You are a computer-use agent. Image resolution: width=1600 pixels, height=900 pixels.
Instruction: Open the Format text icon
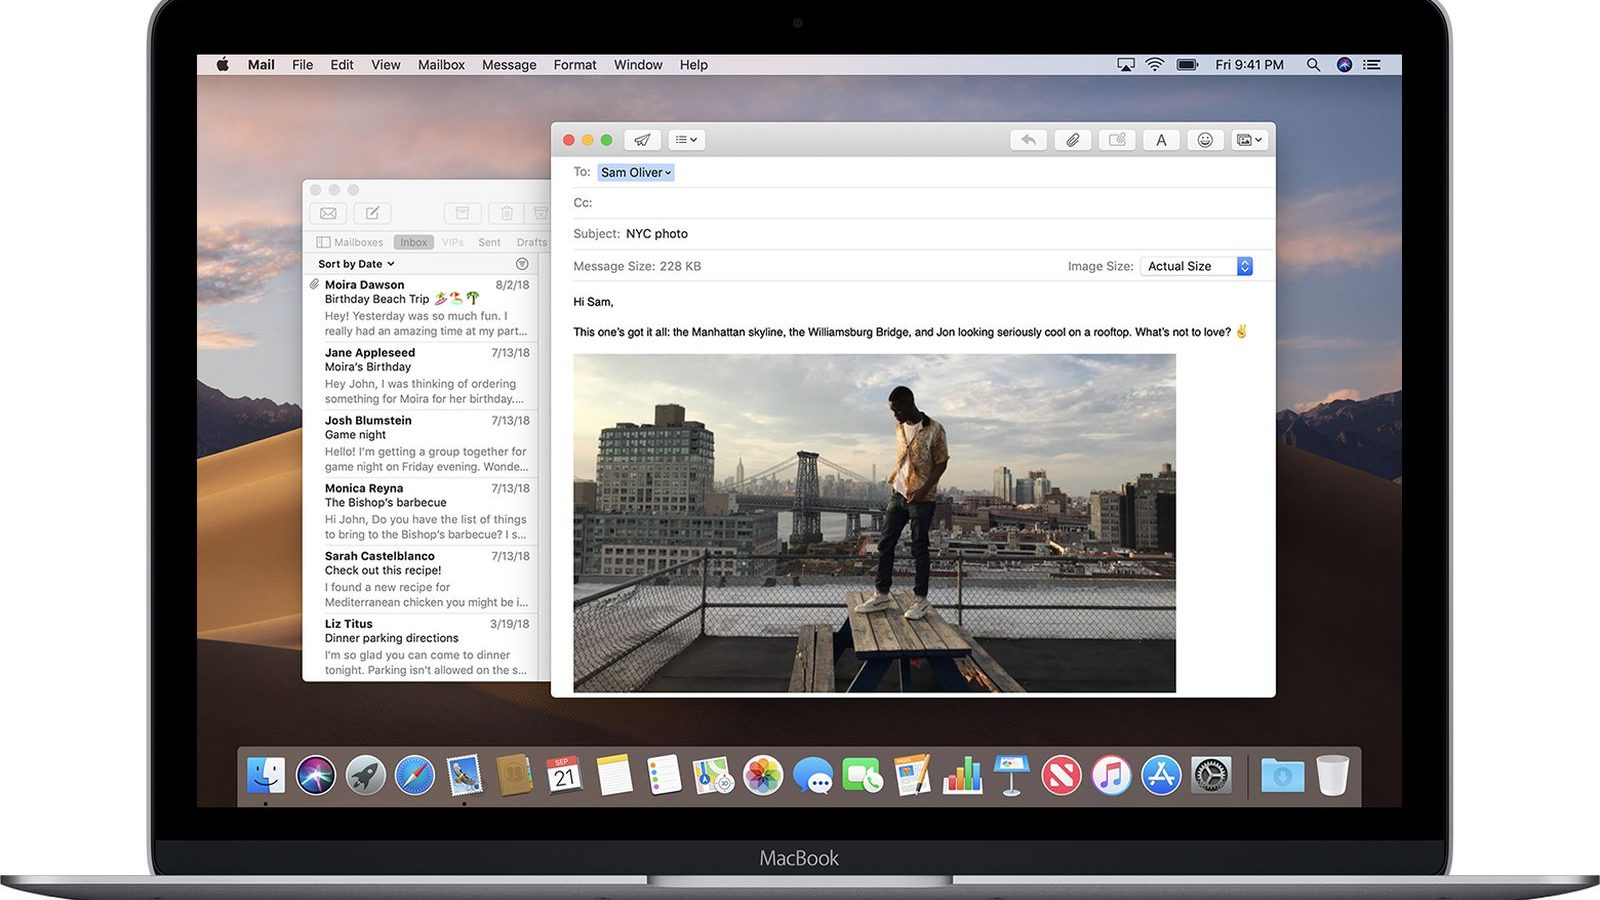[1160, 140]
